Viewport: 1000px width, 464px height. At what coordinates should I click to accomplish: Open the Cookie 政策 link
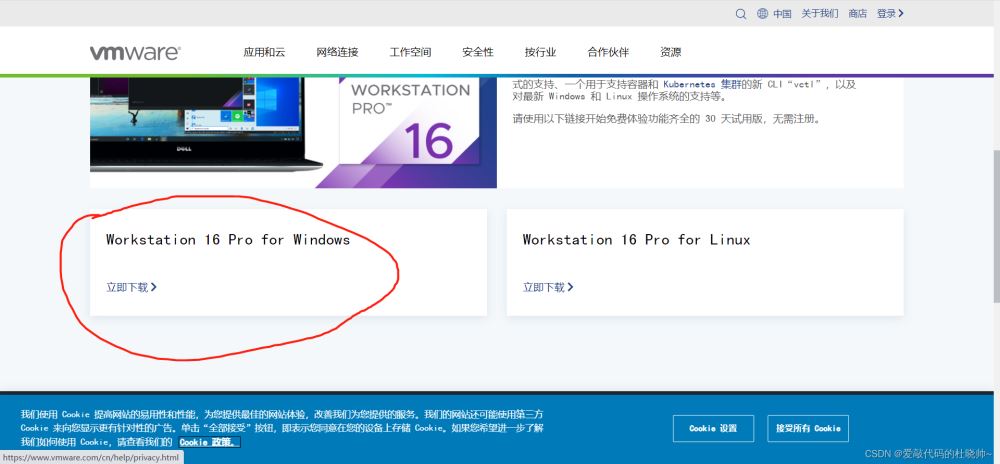[x=208, y=442]
